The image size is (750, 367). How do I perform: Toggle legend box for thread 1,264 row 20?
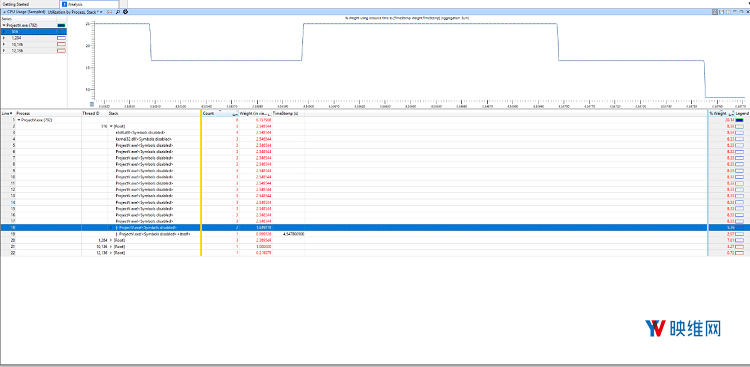(739, 240)
